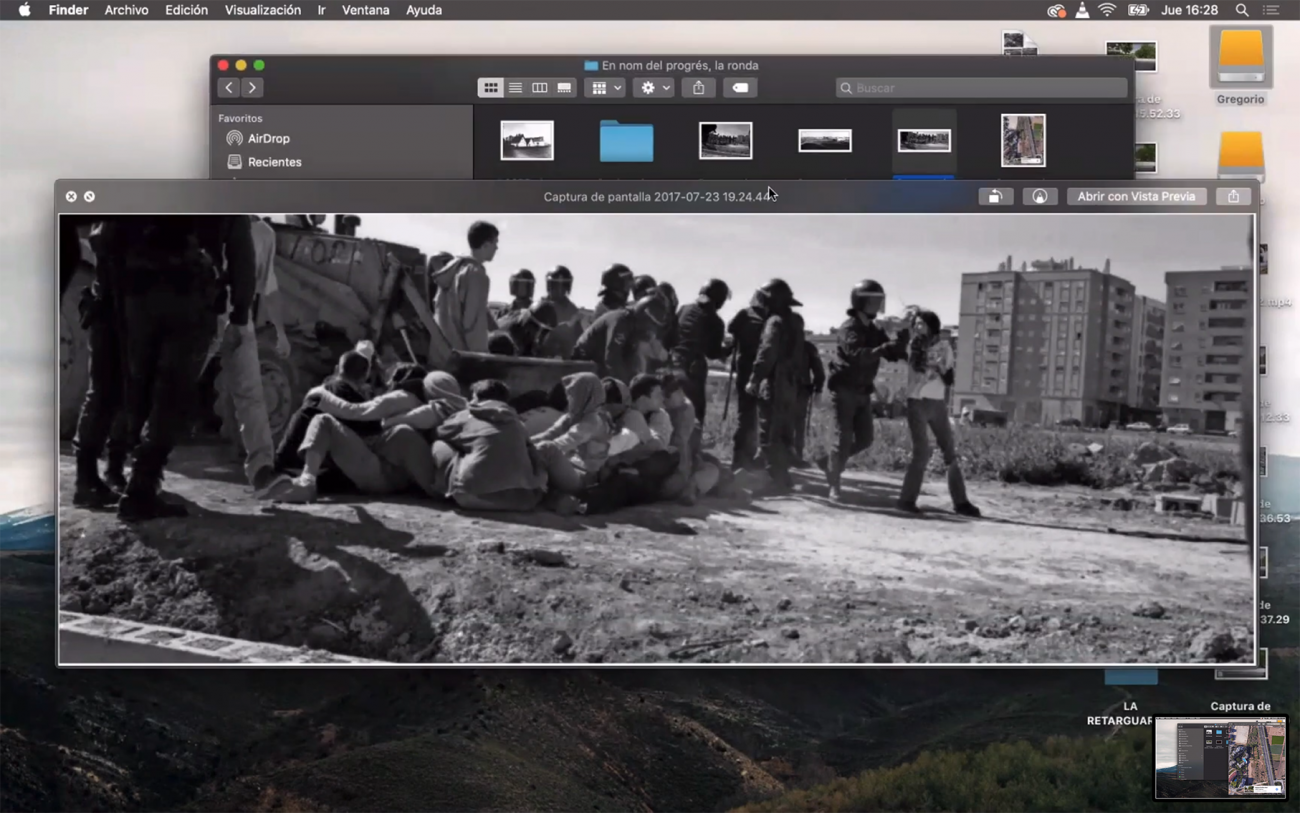Open the Archivo menu
Viewport: 1300px width, 813px height.
coord(126,10)
